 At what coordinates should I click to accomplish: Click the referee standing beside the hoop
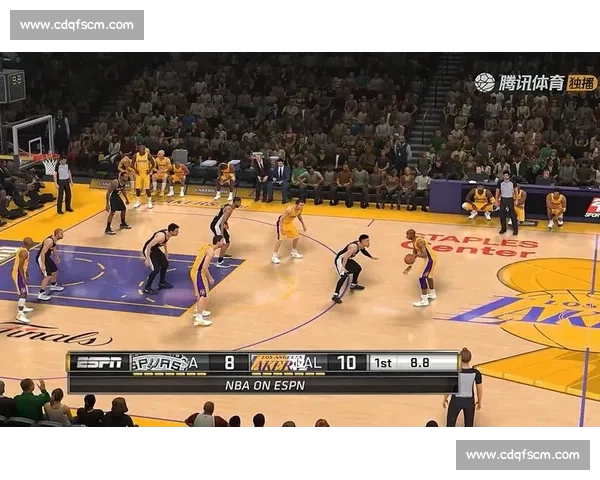(64, 185)
